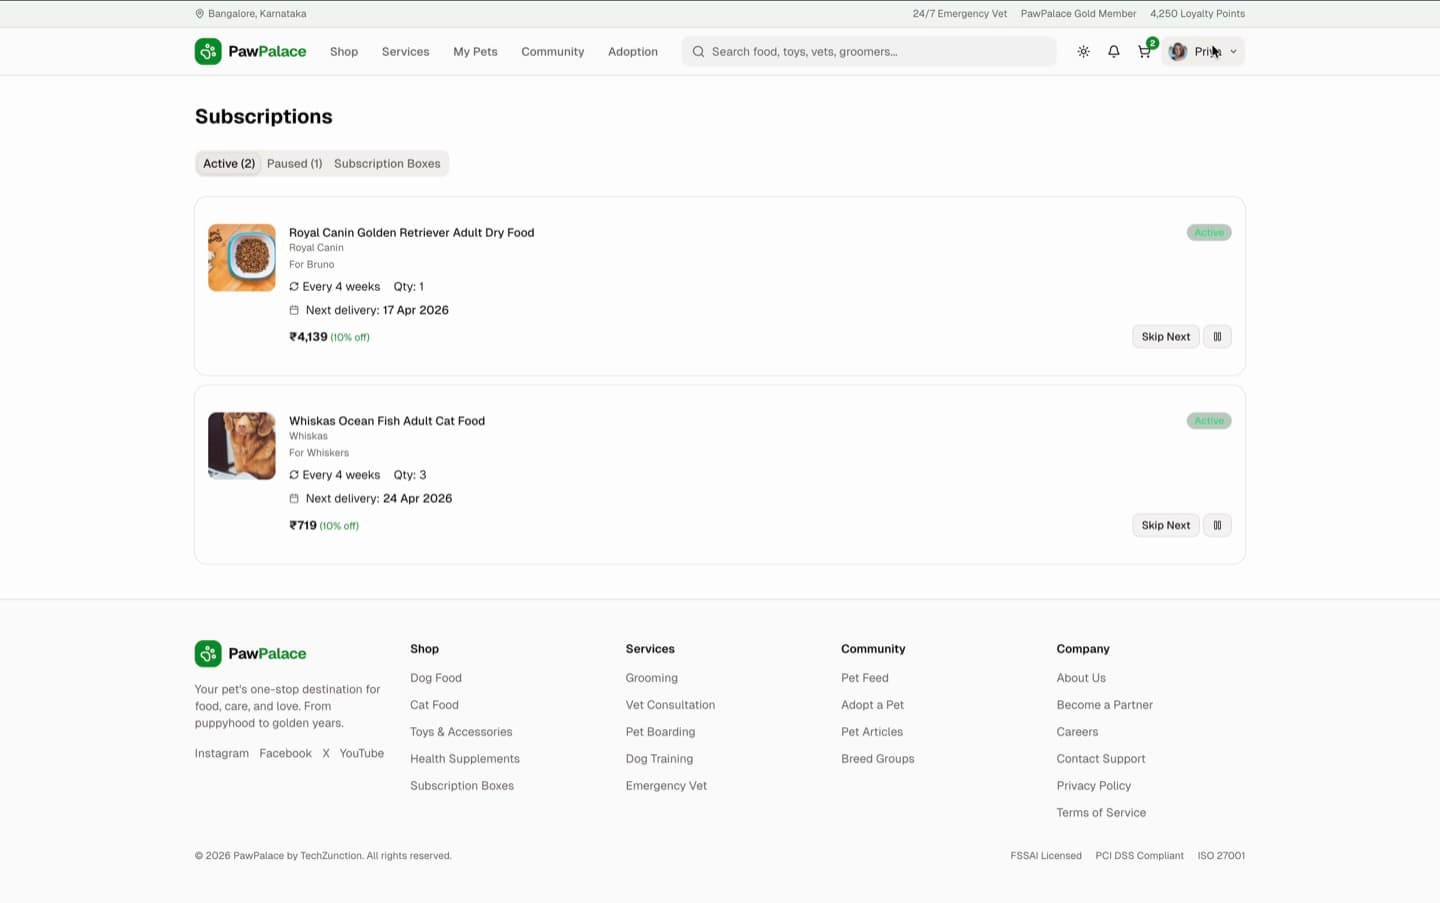
Task: Expand the Priya profile dropdown chevron
Action: 1233,52
